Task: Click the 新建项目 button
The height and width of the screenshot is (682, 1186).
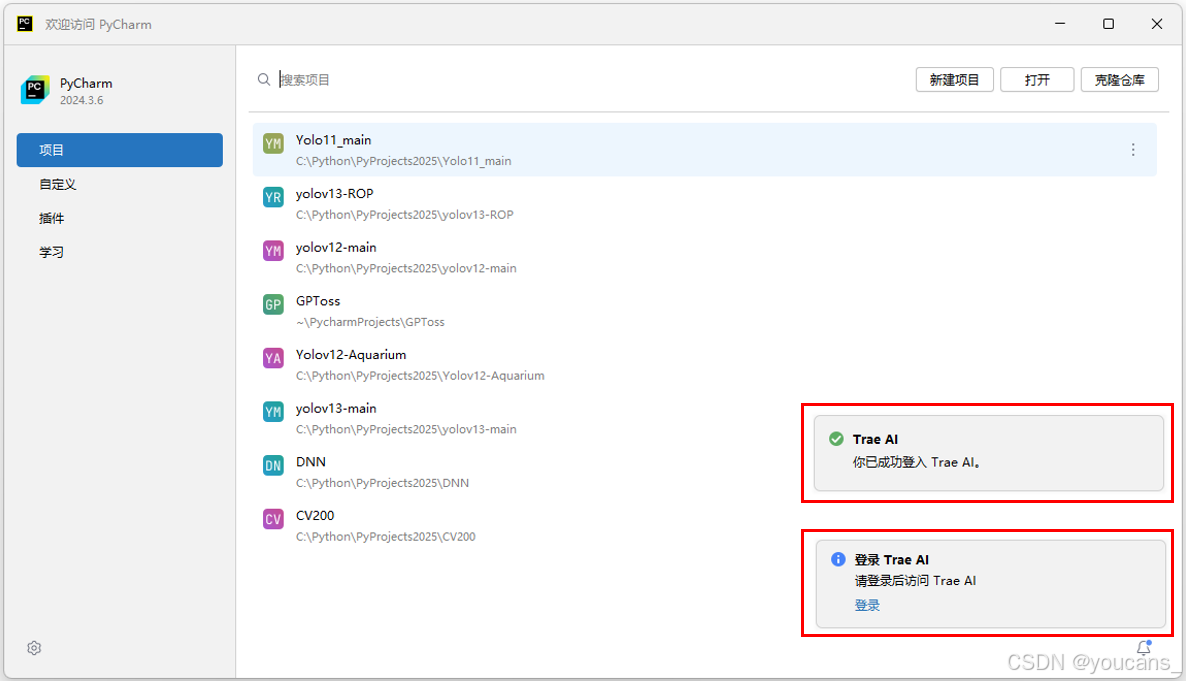Action: tap(954, 79)
